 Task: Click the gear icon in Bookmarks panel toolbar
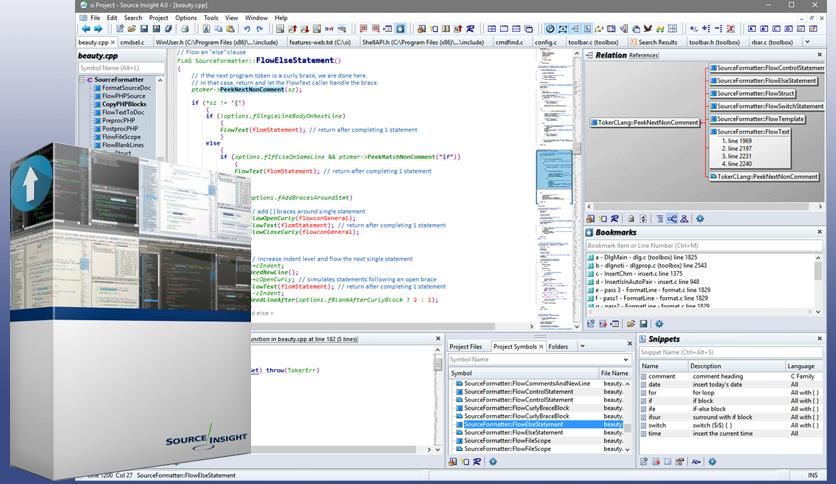click(x=658, y=324)
